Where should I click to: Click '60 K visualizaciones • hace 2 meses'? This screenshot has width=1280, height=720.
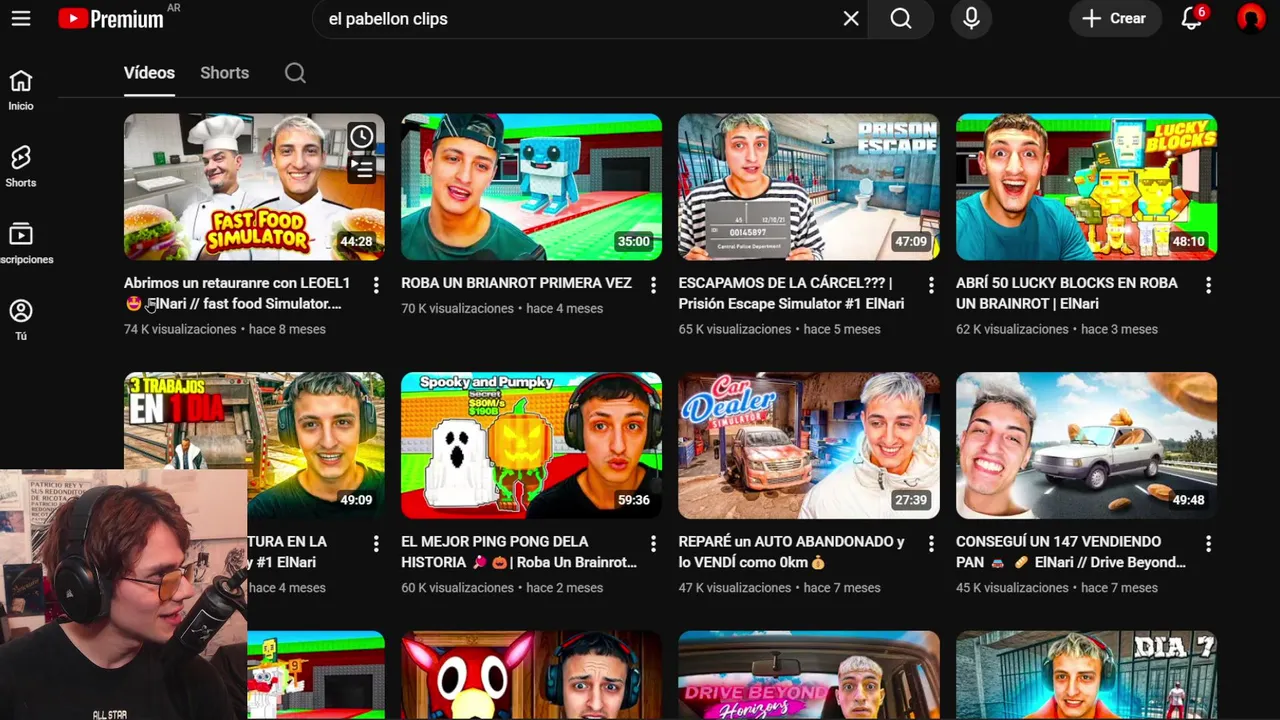[x=502, y=587]
